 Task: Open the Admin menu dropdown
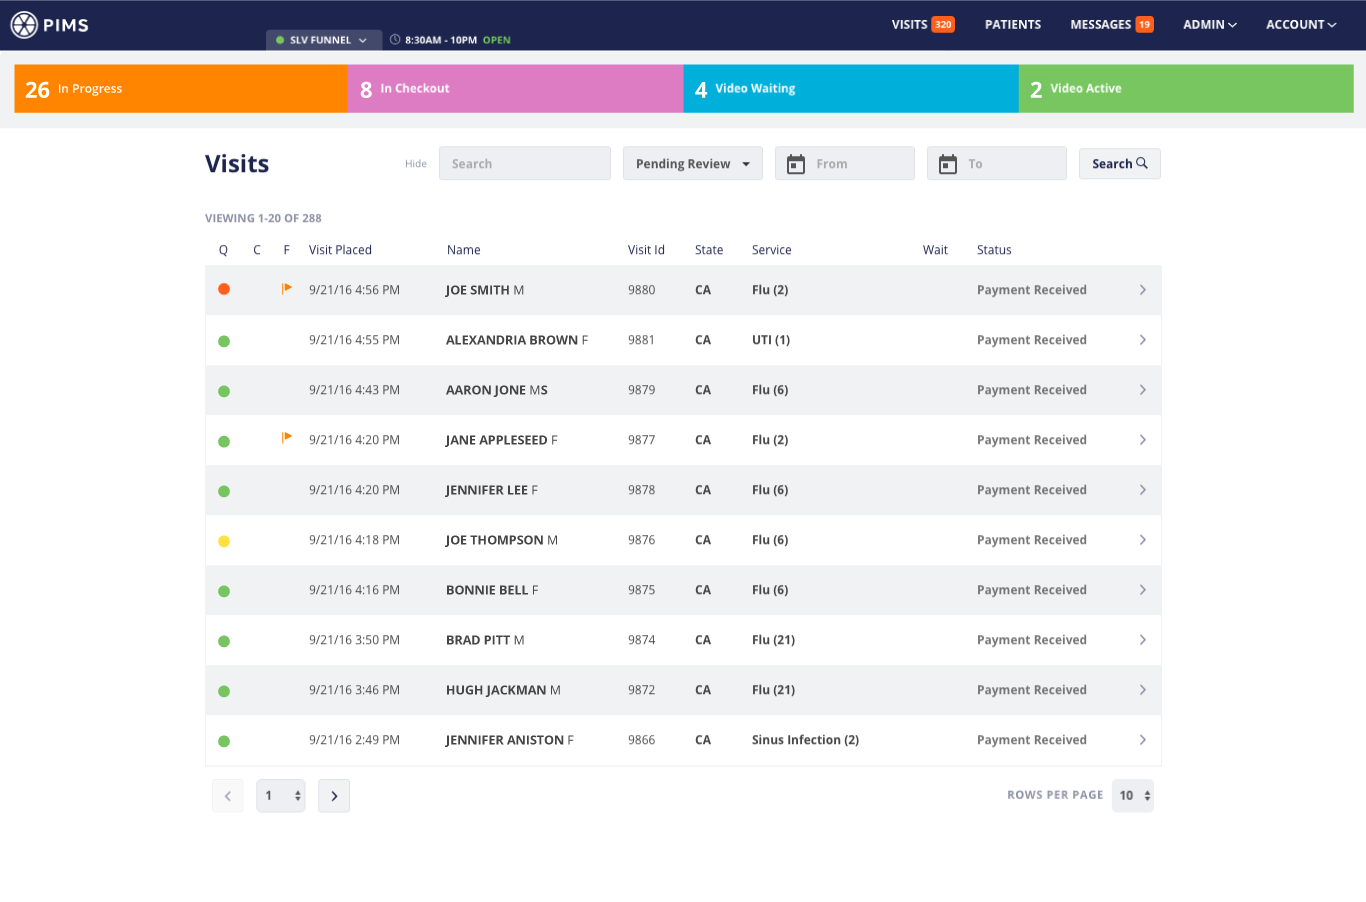1210,25
